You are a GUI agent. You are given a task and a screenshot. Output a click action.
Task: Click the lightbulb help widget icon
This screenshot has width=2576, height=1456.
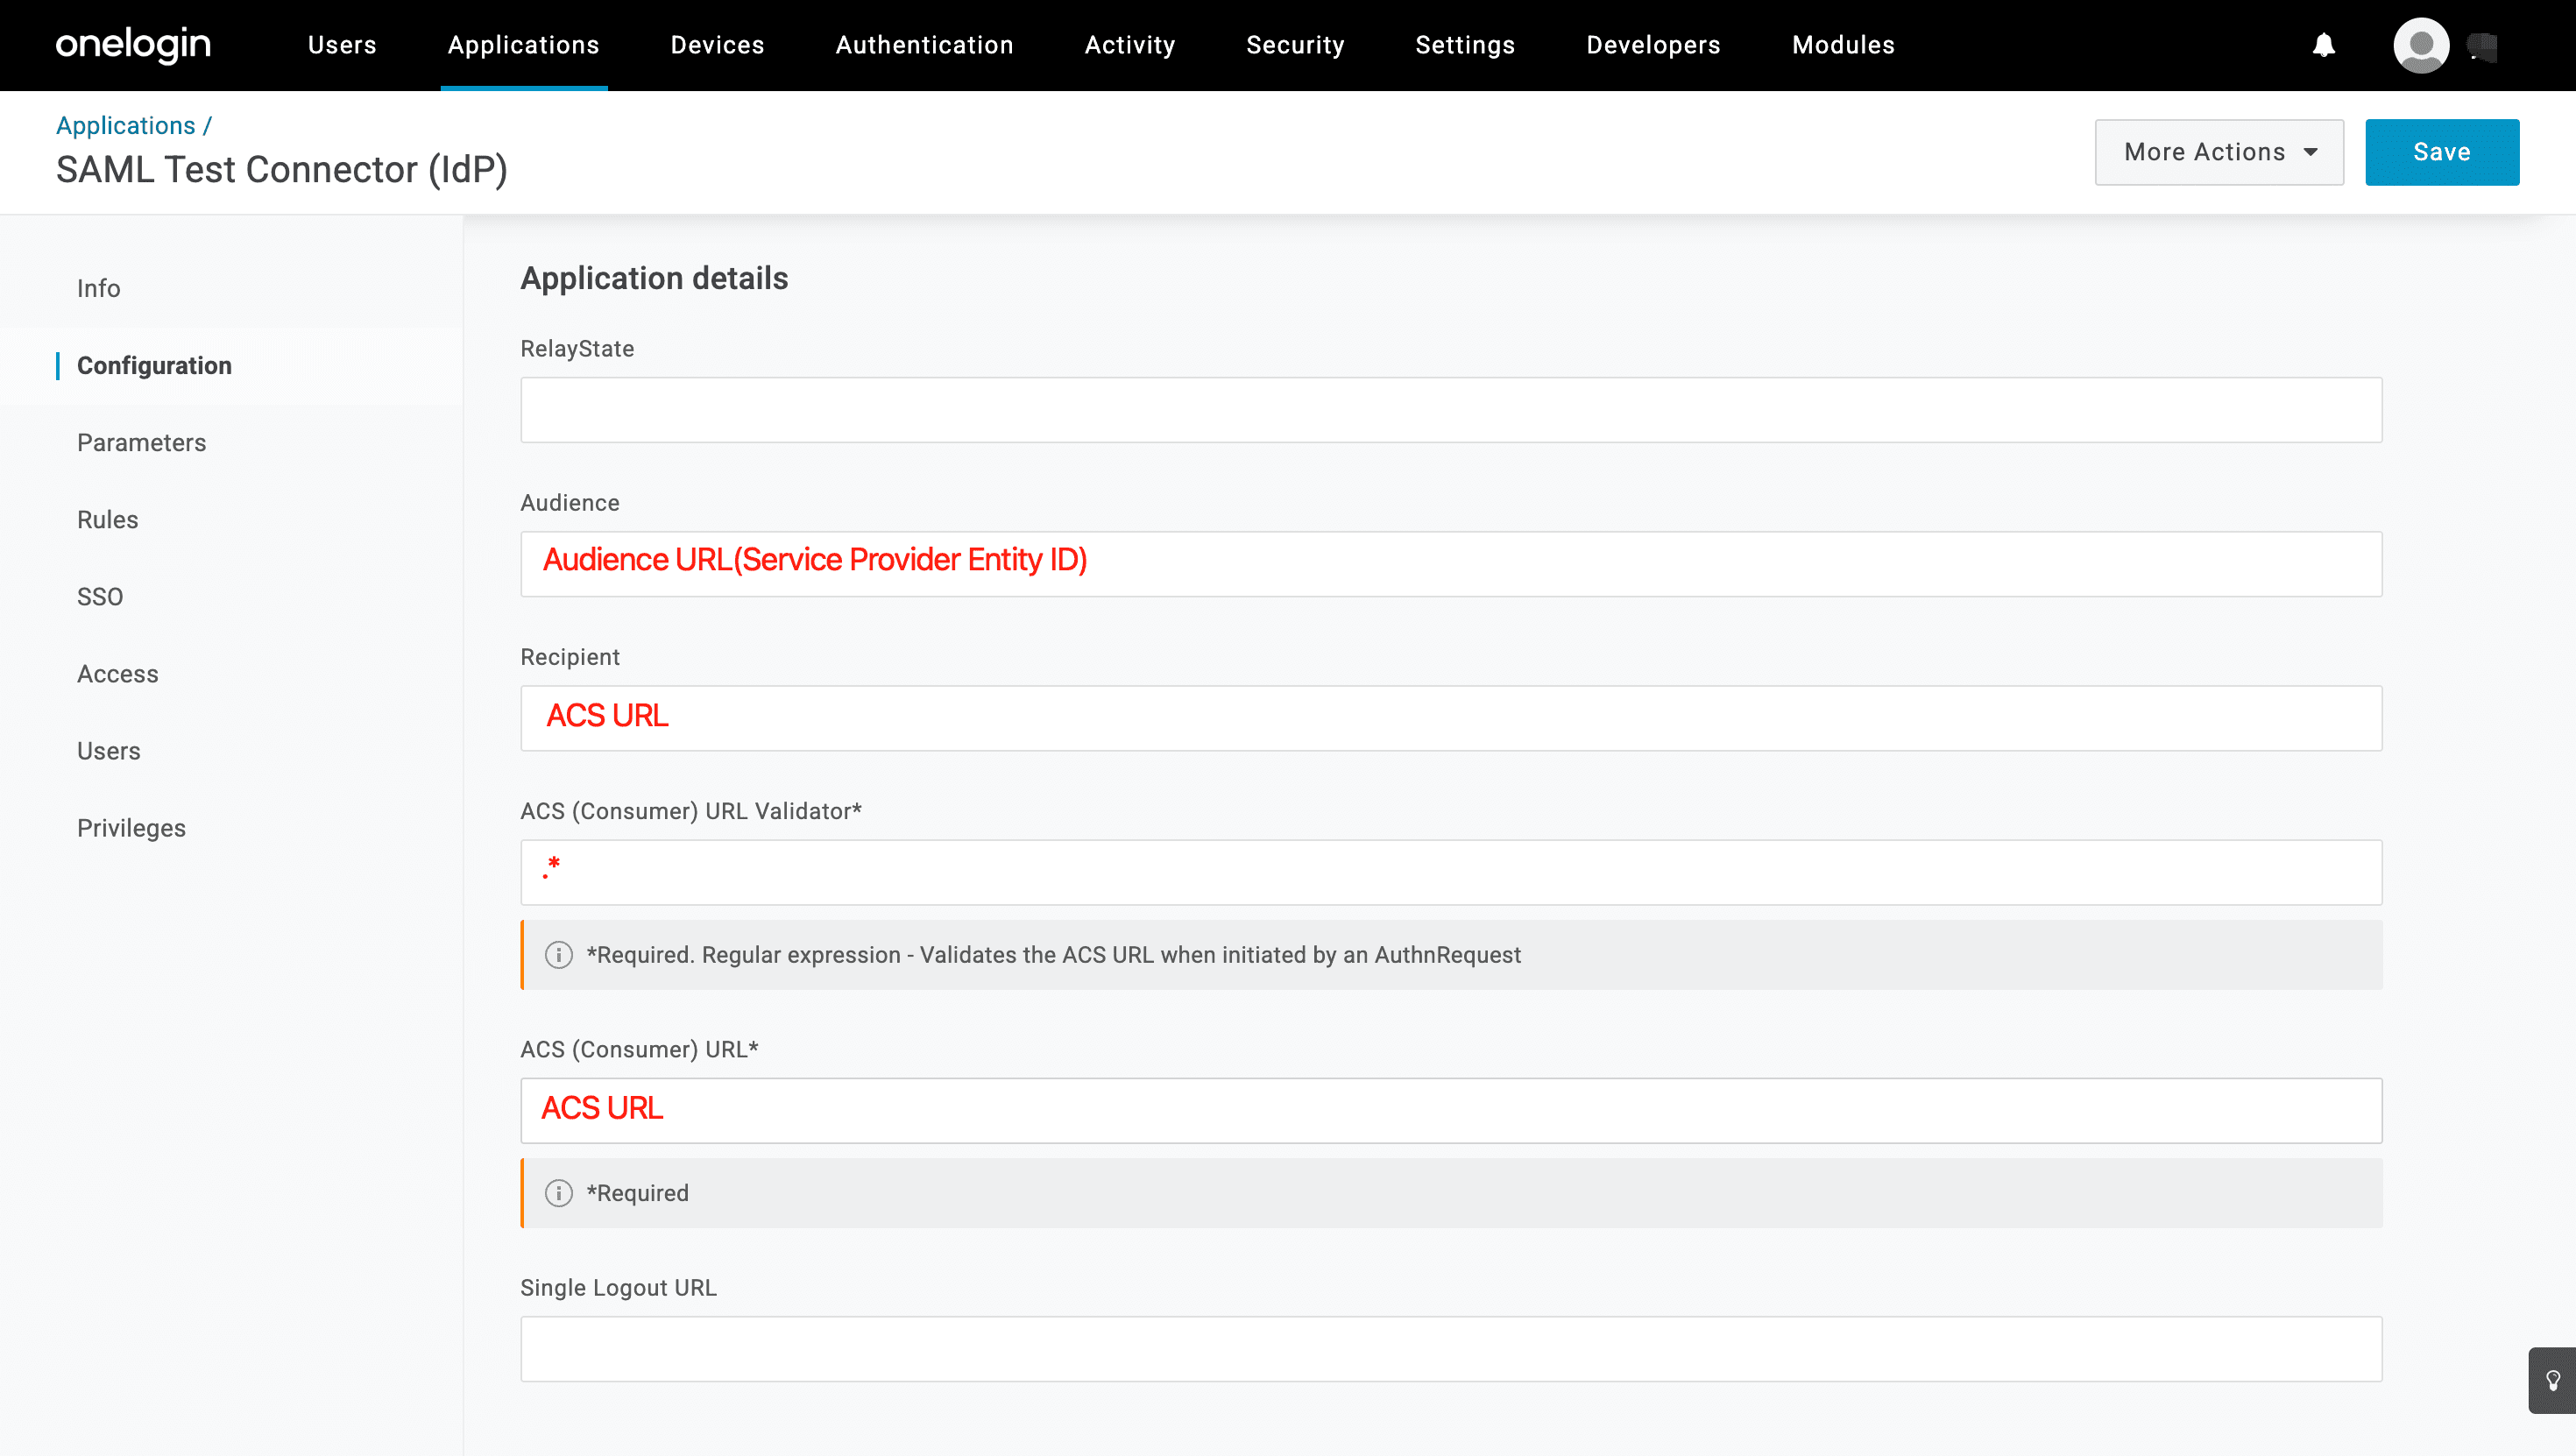point(2552,1380)
